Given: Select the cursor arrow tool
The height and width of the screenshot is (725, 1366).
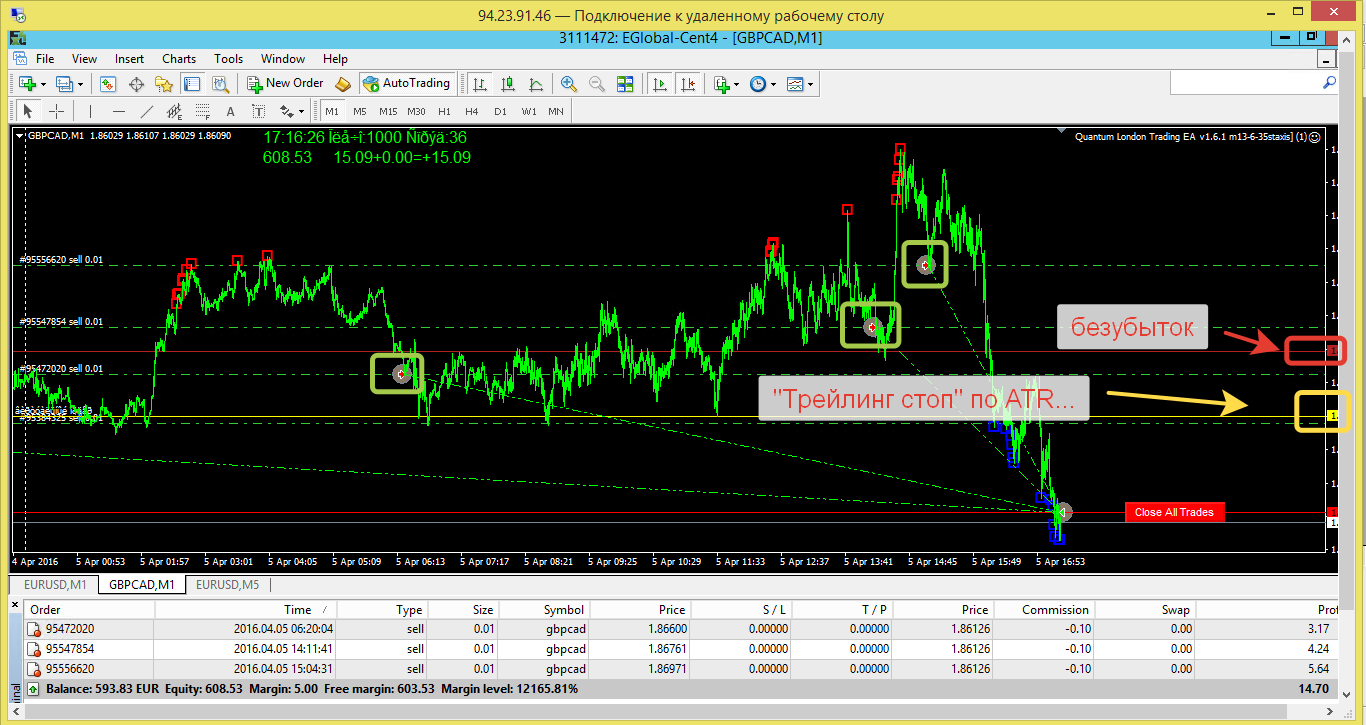Looking at the screenshot, I should click(x=28, y=111).
